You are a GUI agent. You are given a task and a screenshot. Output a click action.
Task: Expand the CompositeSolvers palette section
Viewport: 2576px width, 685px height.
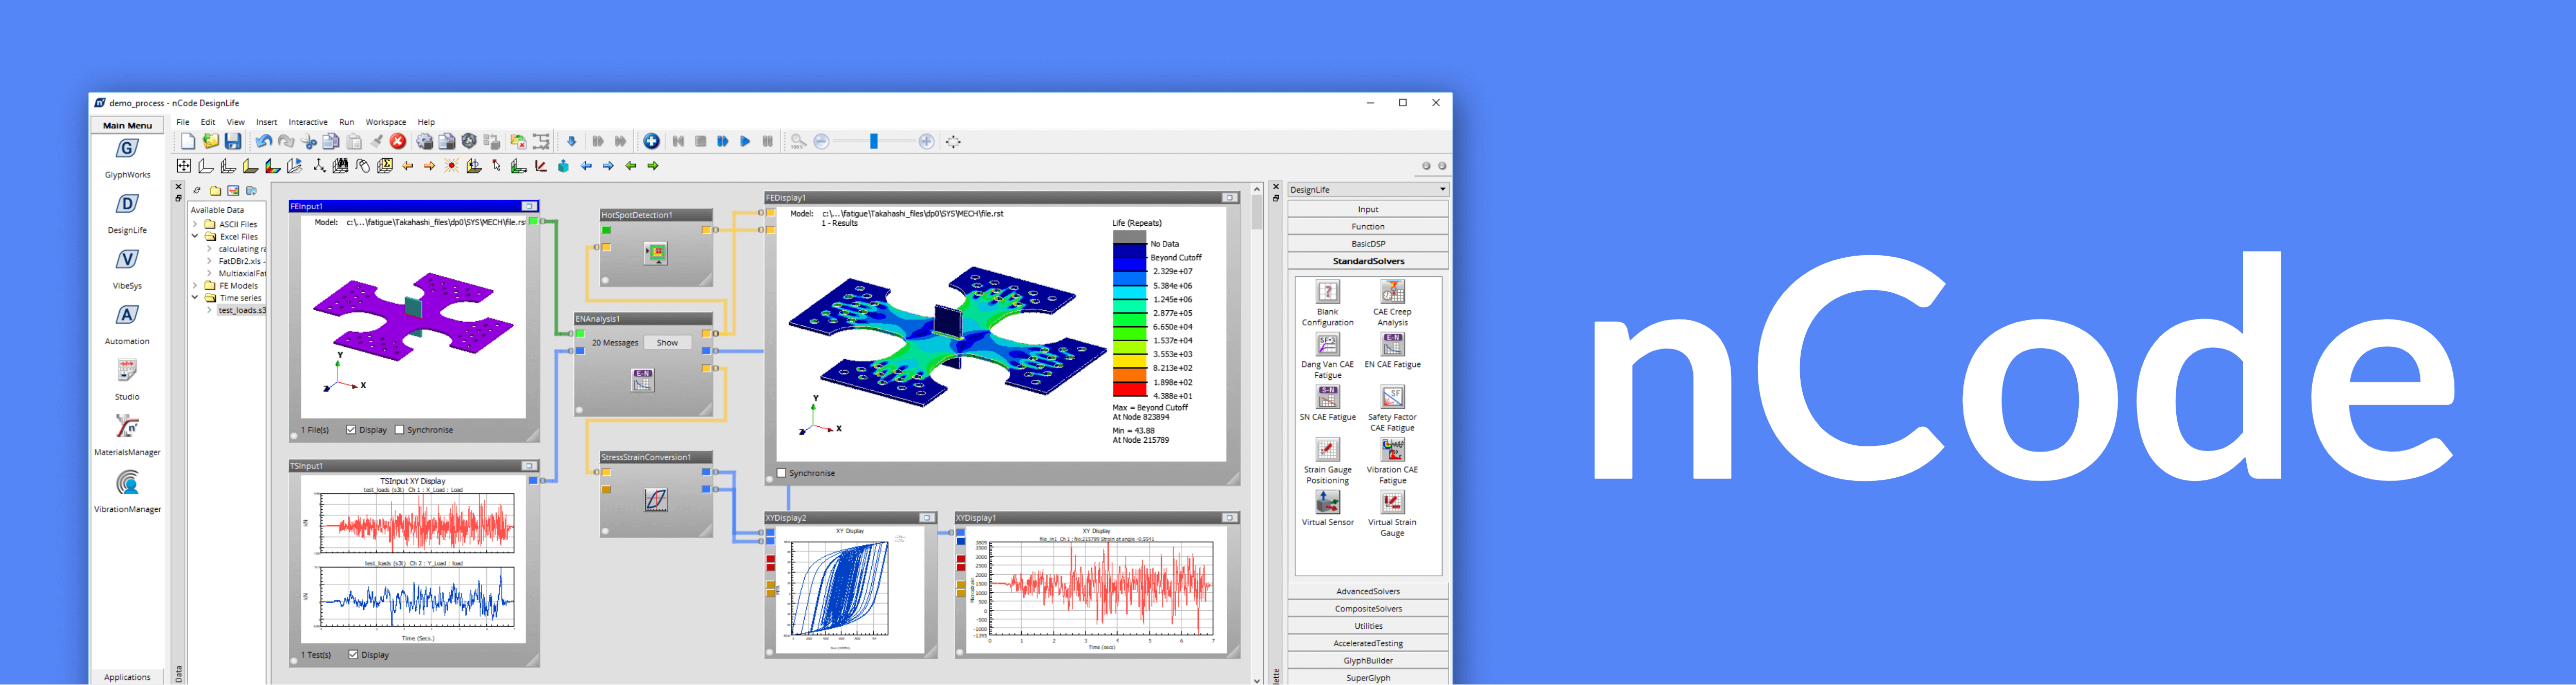[1368, 608]
